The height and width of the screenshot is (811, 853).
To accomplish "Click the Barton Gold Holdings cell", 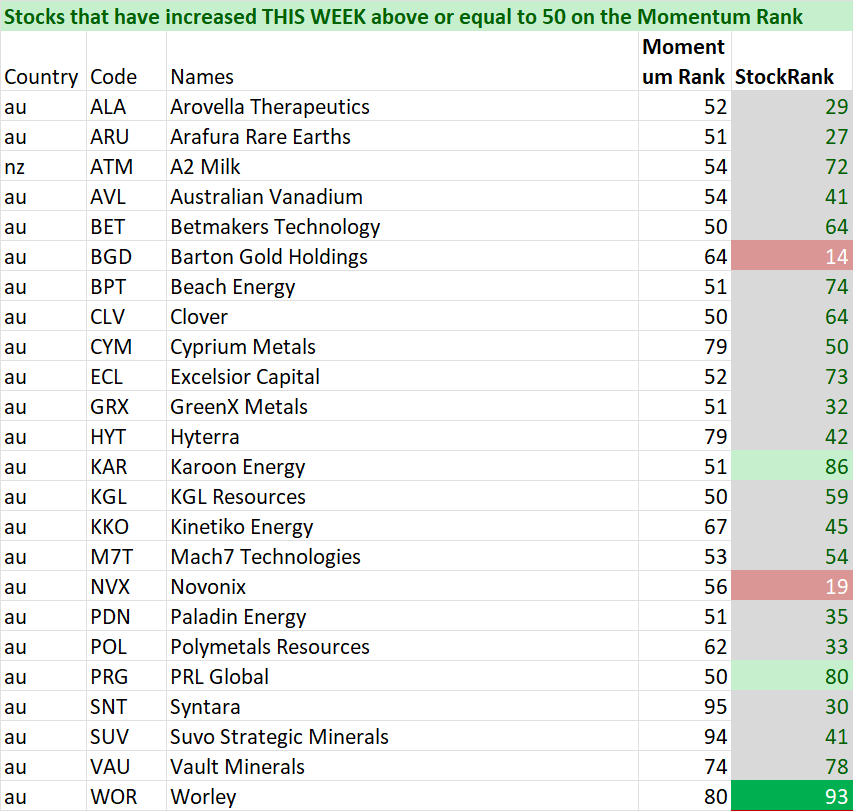I will [x=402, y=256].
